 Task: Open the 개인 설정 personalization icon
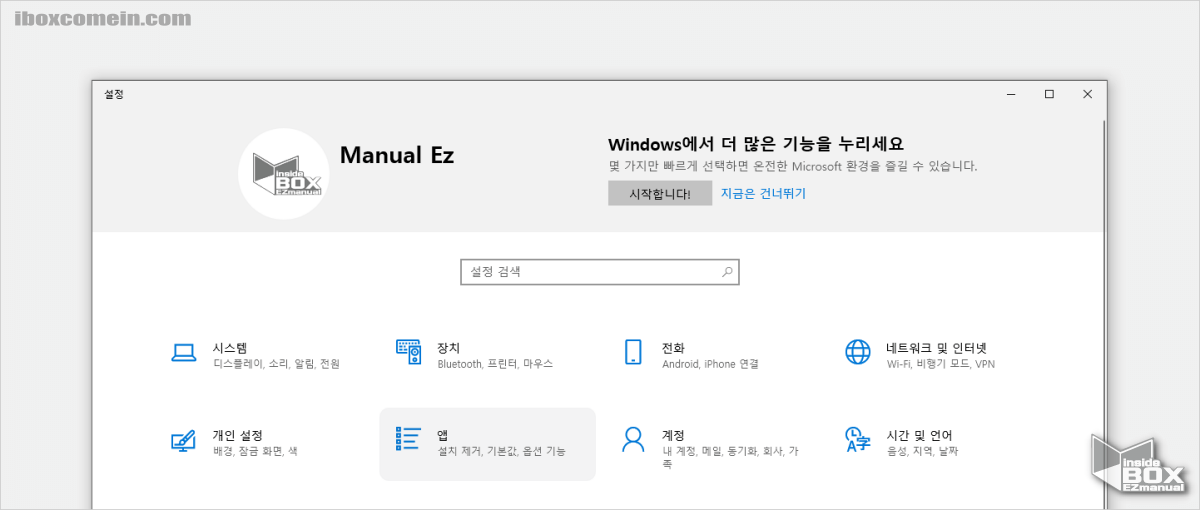[x=184, y=440]
